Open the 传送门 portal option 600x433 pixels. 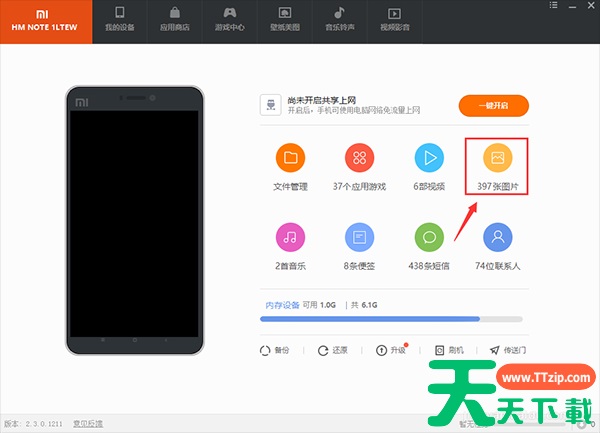[508, 350]
